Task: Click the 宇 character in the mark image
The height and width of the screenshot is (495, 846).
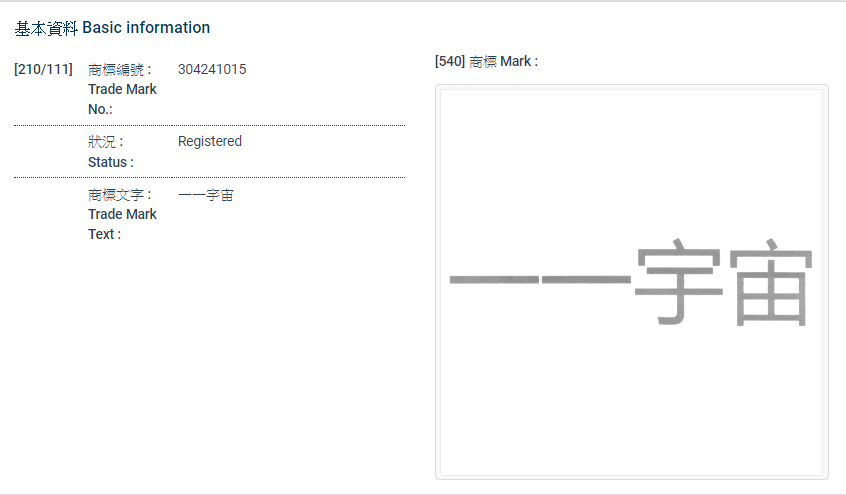Action: point(679,282)
